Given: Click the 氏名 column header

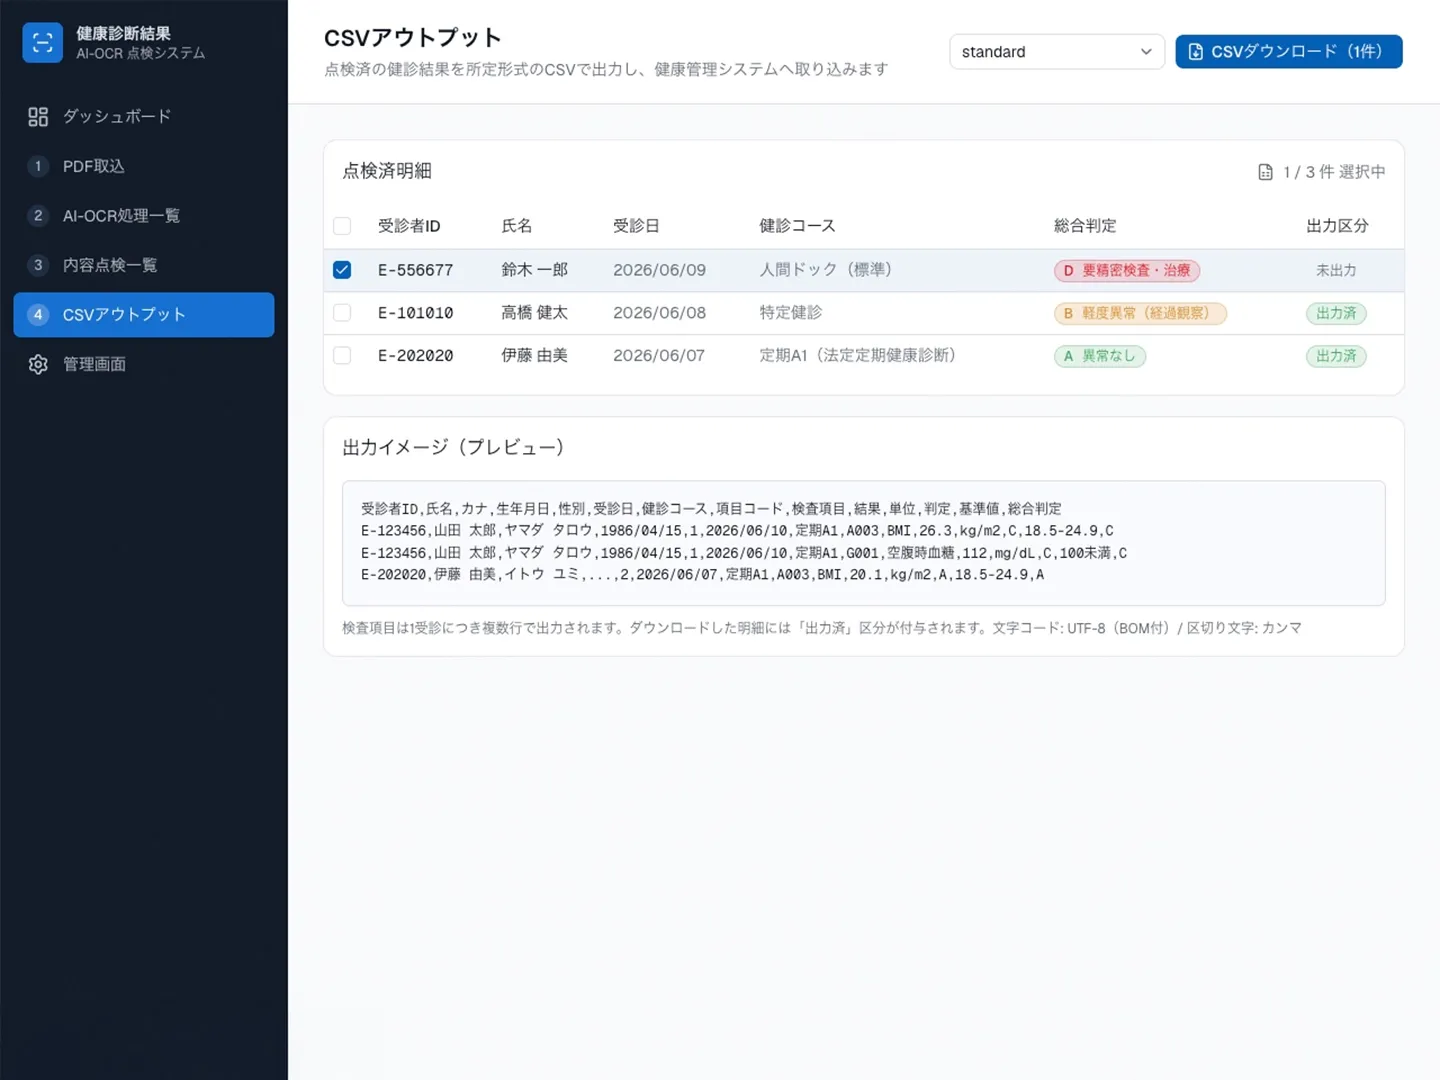Looking at the screenshot, I should coord(517,226).
